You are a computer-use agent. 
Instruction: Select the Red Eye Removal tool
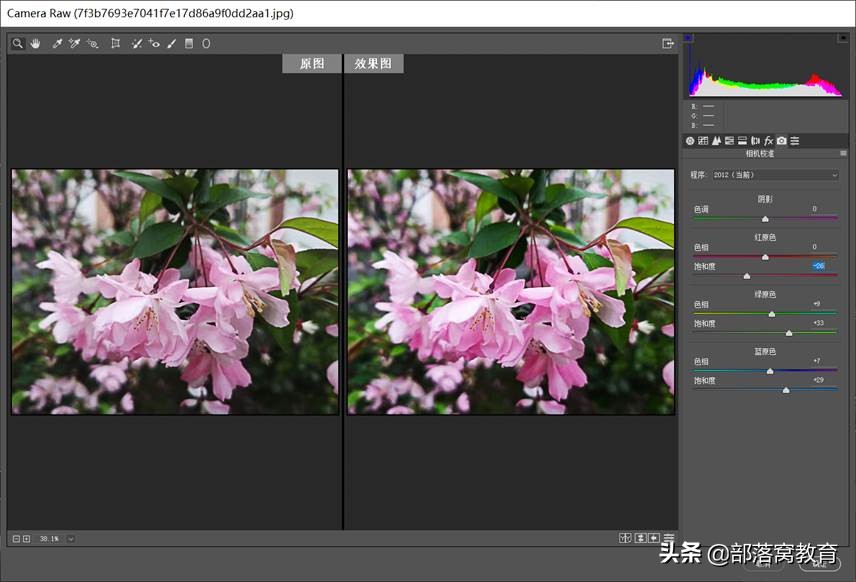[155, 43]
